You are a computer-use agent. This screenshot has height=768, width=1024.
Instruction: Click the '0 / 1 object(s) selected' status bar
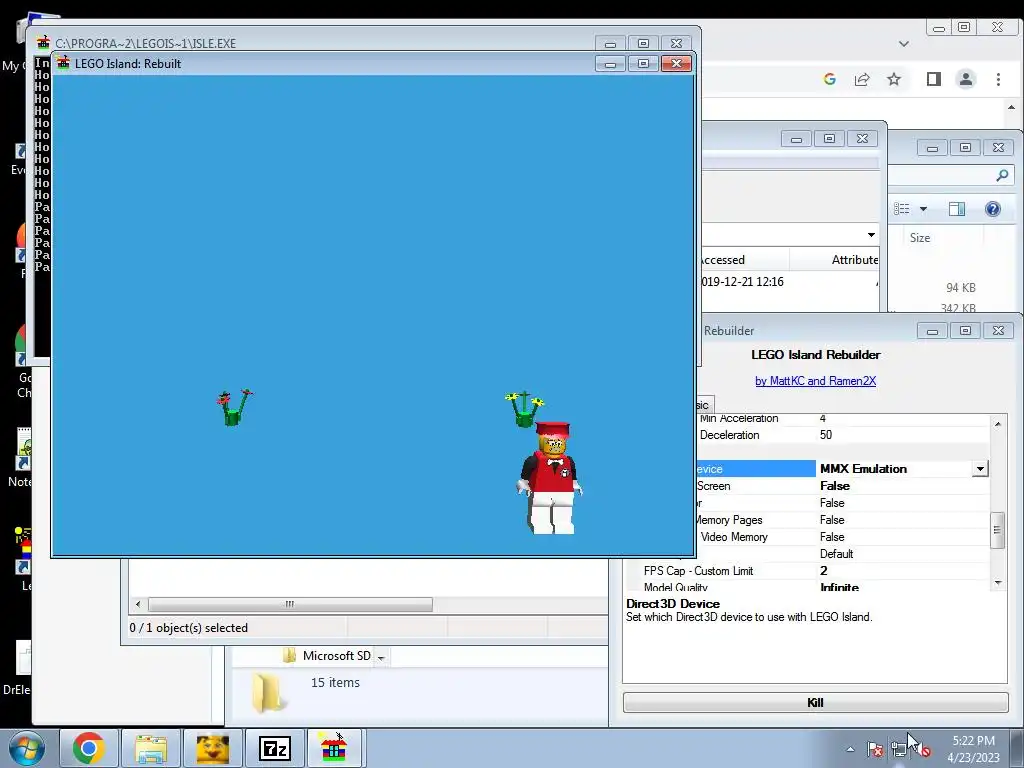point(189,628)
